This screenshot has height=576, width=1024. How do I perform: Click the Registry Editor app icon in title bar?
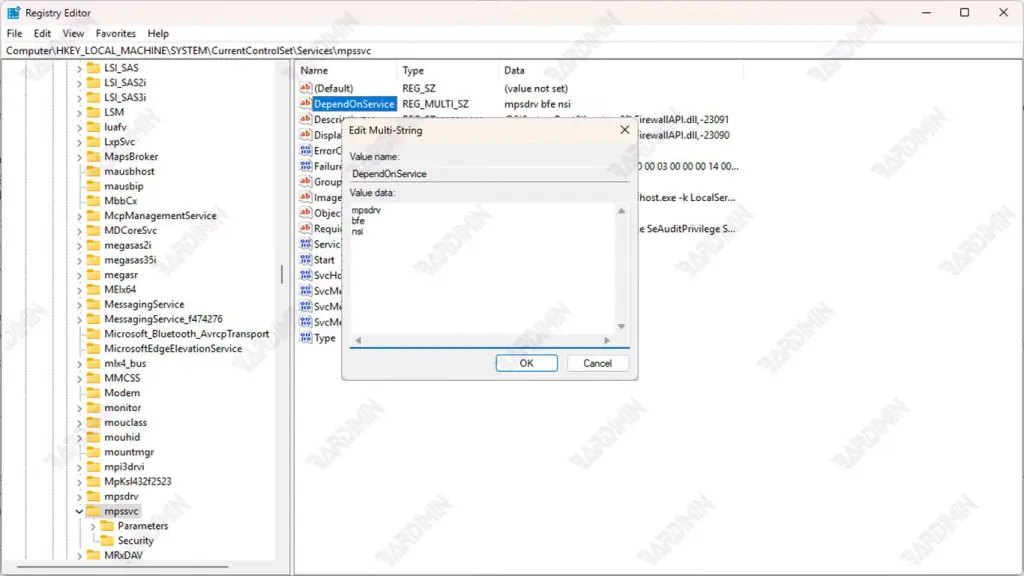pyautogui.click(x=13, y=12)
